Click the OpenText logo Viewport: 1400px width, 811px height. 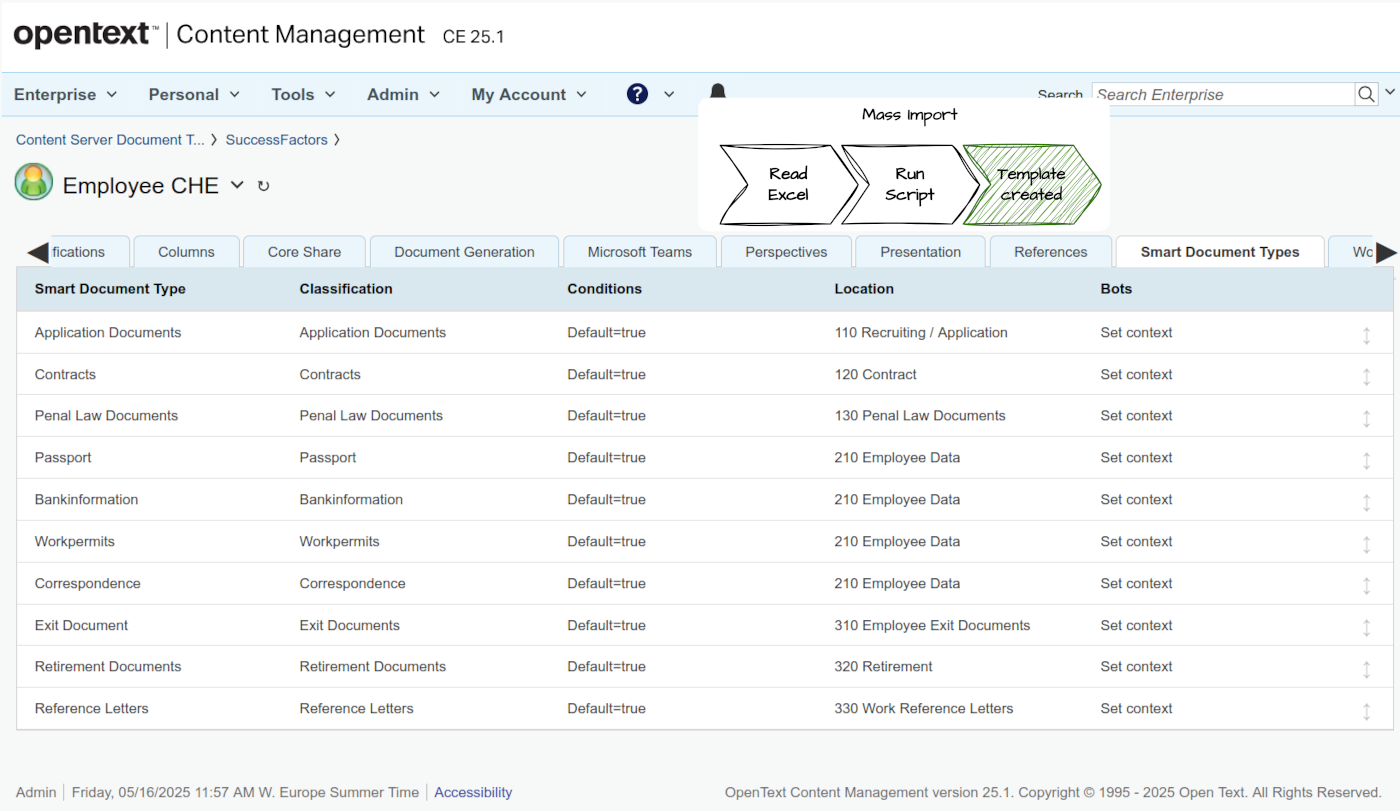(82, 33)
